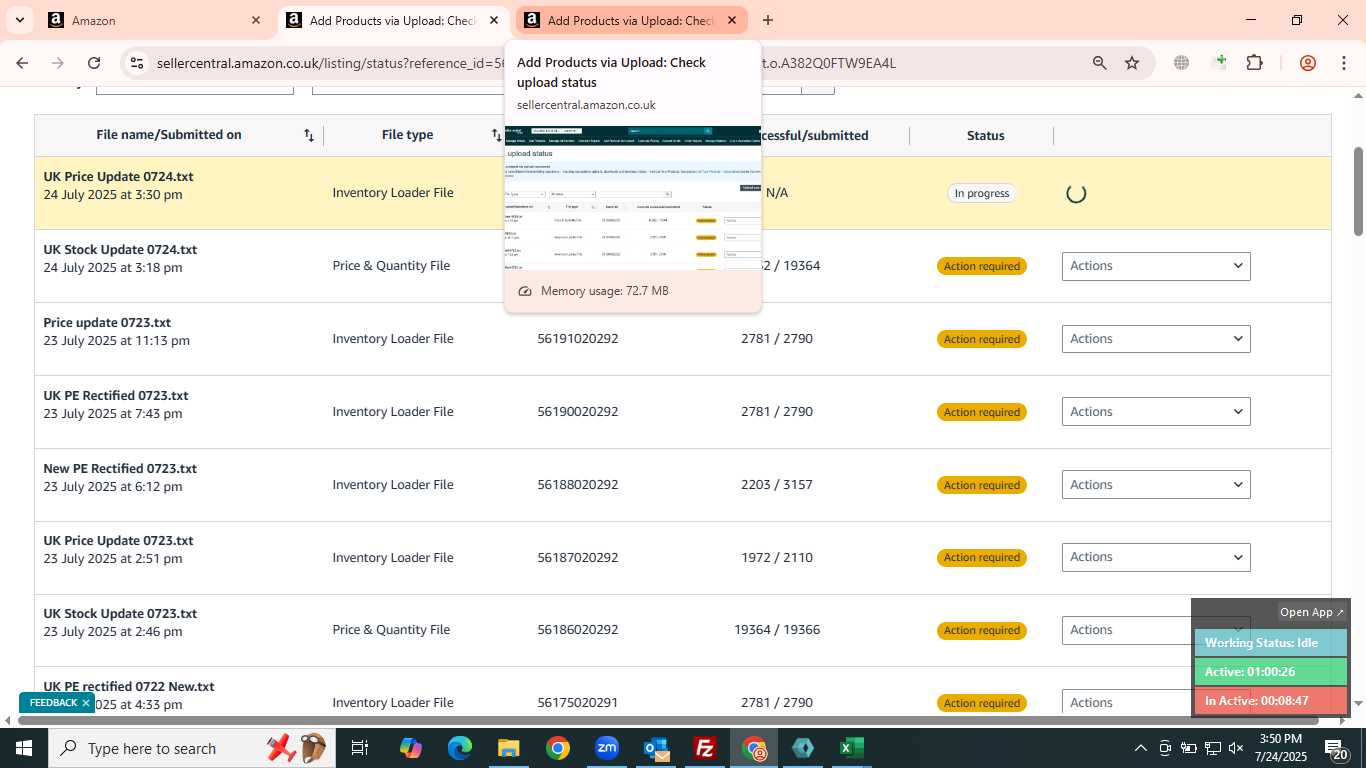The width and height of the screenshot is (1366, 768).
Task: Go back using the browser back arrow
Action: click(x=22, y=63)
